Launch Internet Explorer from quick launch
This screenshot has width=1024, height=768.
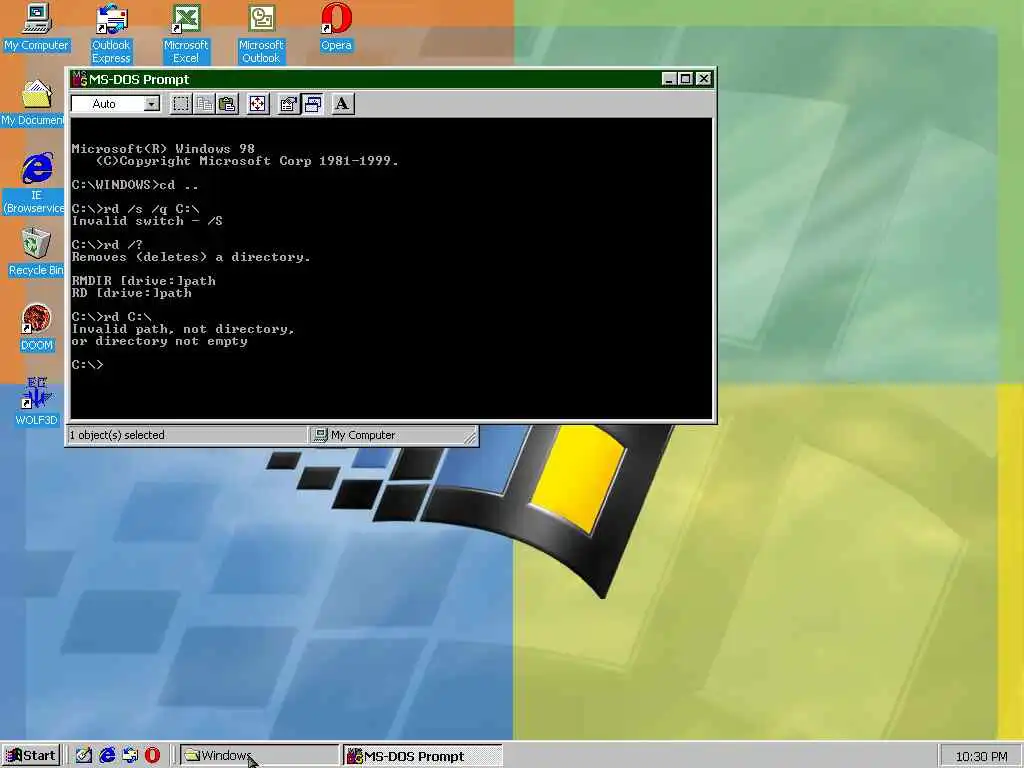(x=107, y=756)
